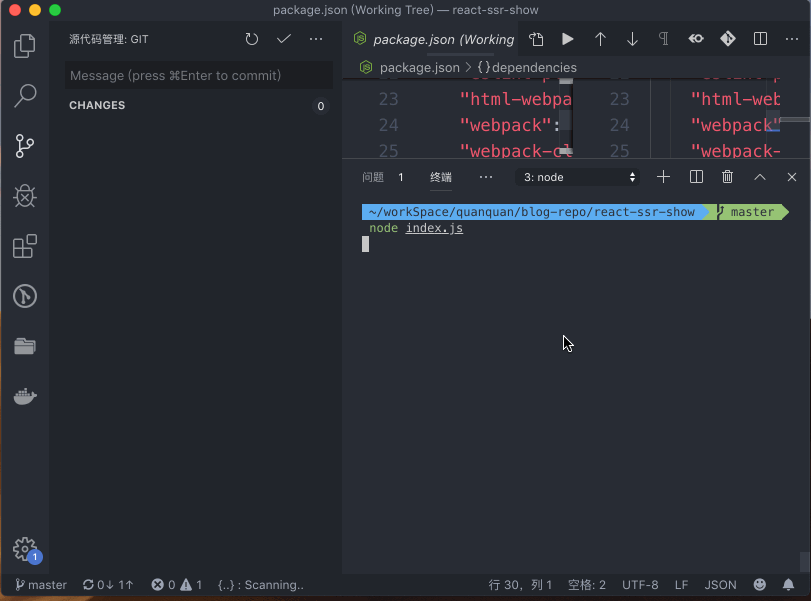
Task: Open the GitLens clock-branch activity bar icon
Action: click(x=24, y=296)
